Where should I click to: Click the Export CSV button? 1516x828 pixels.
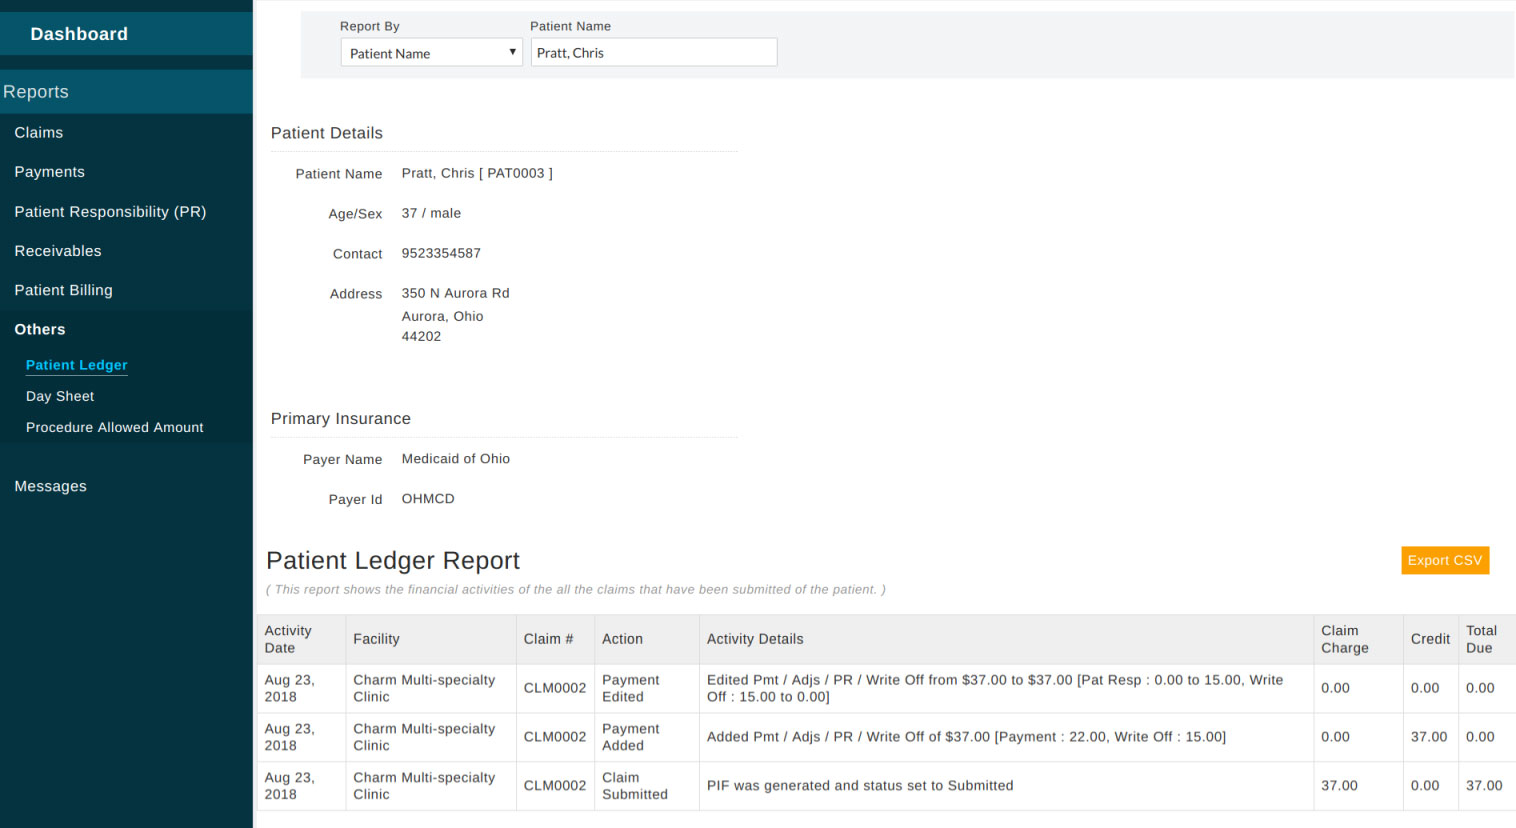1444,560
